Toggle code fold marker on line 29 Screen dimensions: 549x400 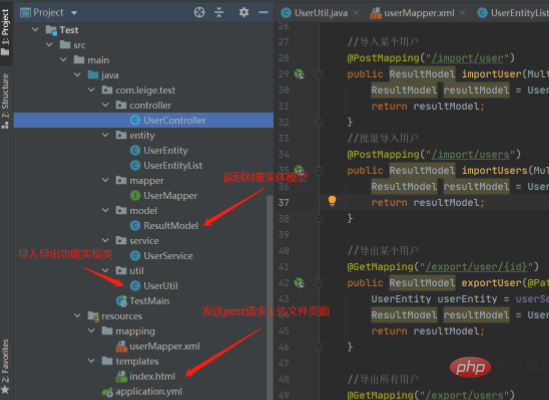tap(319, 74)
